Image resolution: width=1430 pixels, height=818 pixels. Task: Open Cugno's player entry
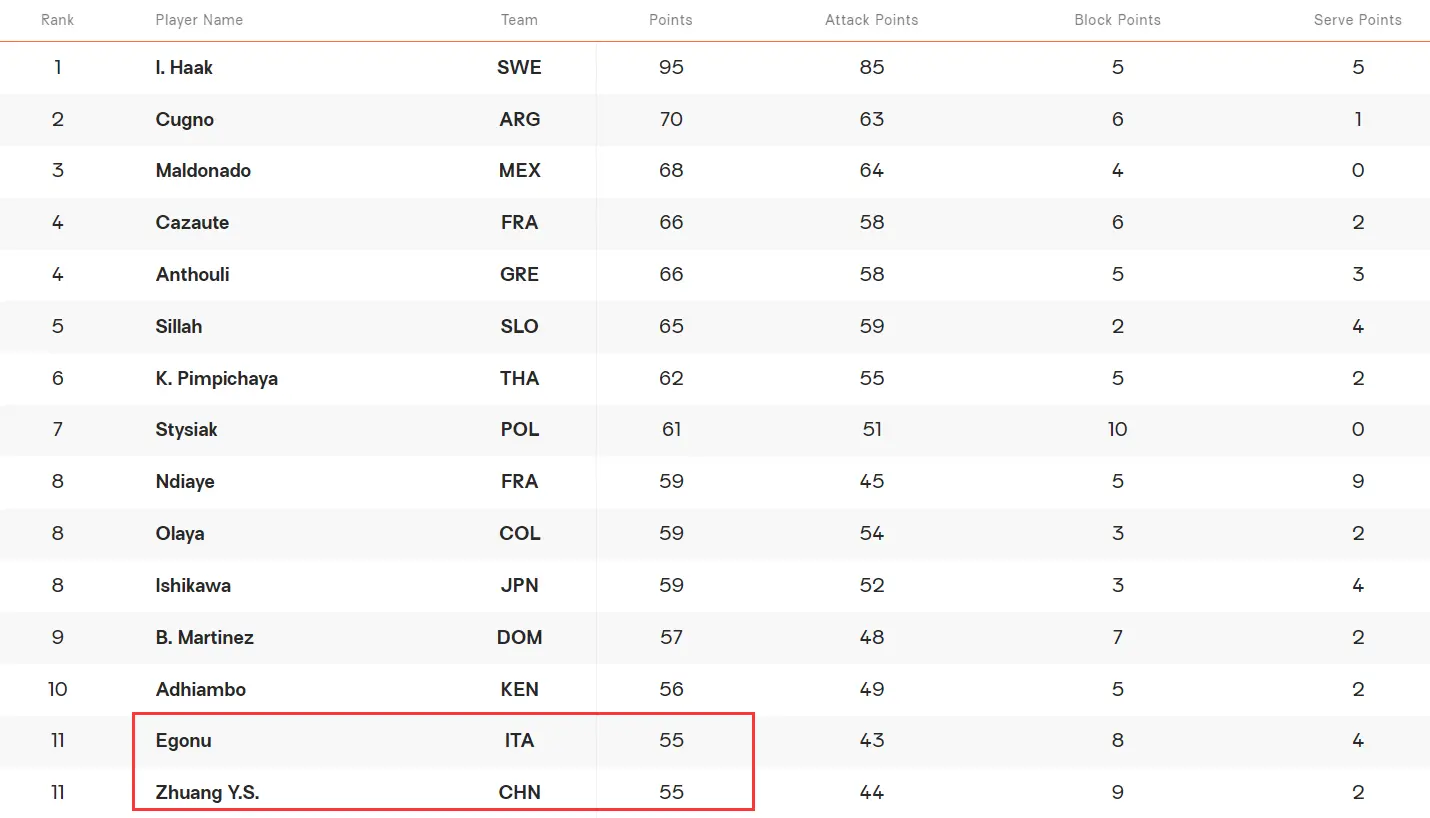(185, 119)
